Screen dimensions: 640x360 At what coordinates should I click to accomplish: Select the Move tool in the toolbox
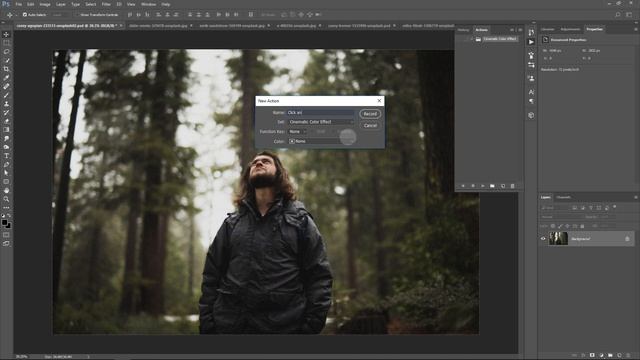[6, 34]
